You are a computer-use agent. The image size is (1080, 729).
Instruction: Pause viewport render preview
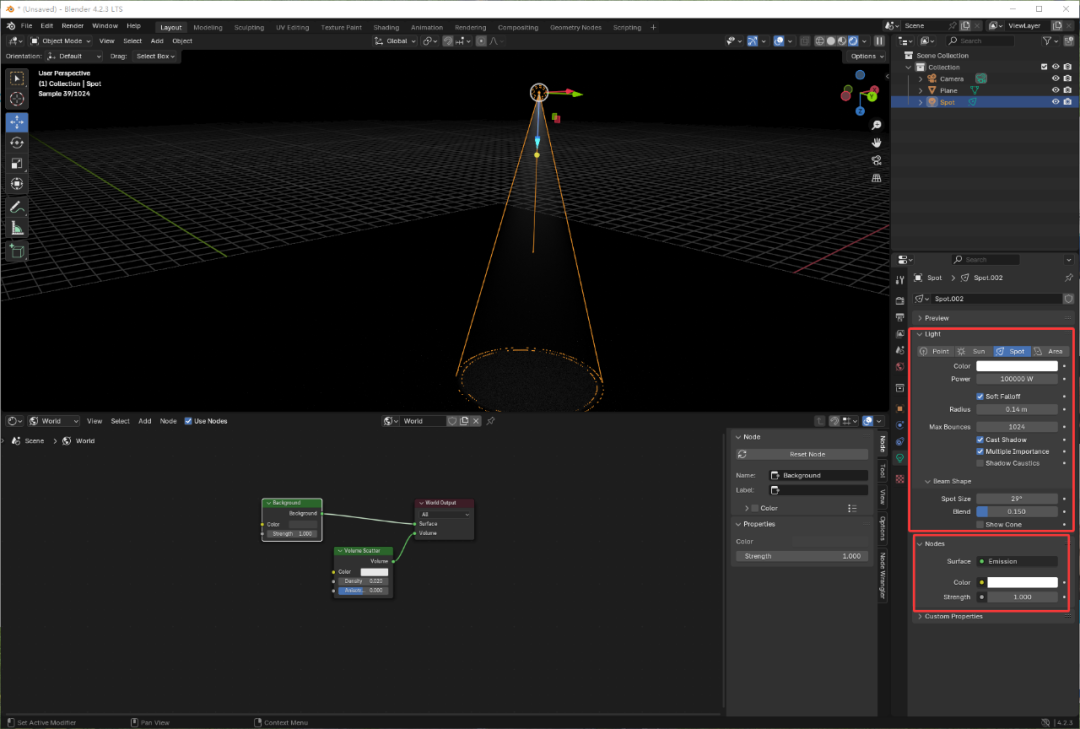pos(879,41)
